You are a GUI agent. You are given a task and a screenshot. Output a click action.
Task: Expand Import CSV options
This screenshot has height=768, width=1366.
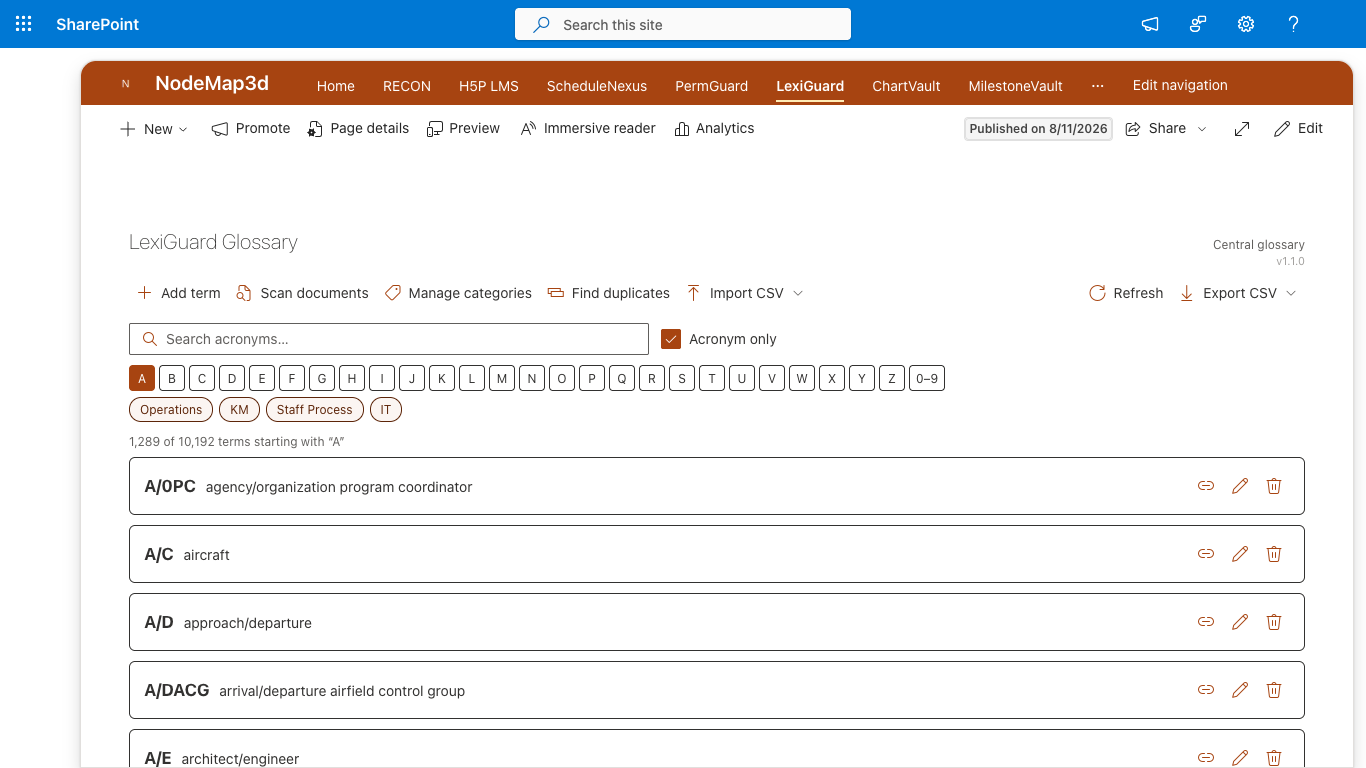click(x=798, y=293)
